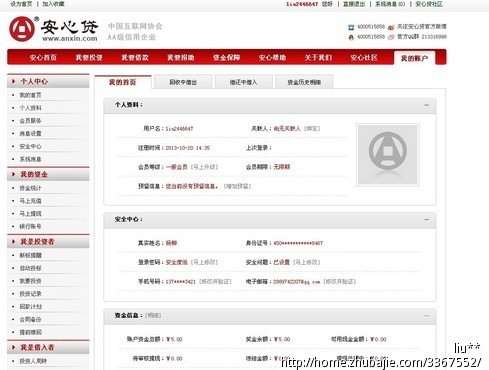Open 消息设置 in the sidebar
The width and height of the screenshot is (489, 370).
coord(30,134)
